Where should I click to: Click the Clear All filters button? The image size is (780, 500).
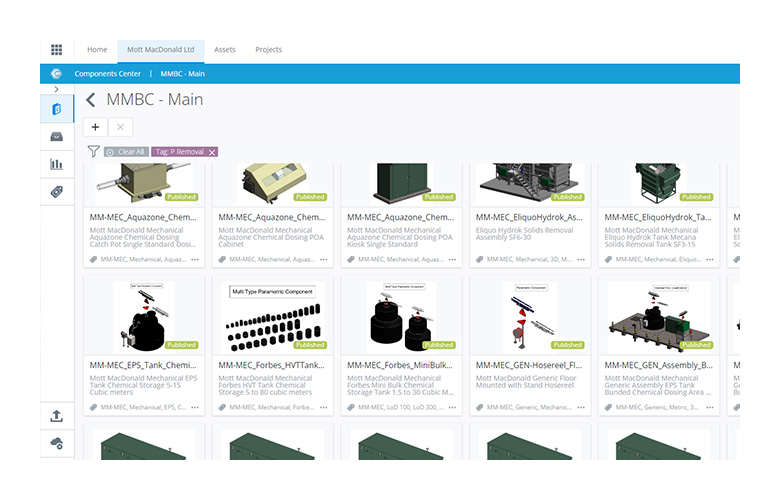coord(126,152)
